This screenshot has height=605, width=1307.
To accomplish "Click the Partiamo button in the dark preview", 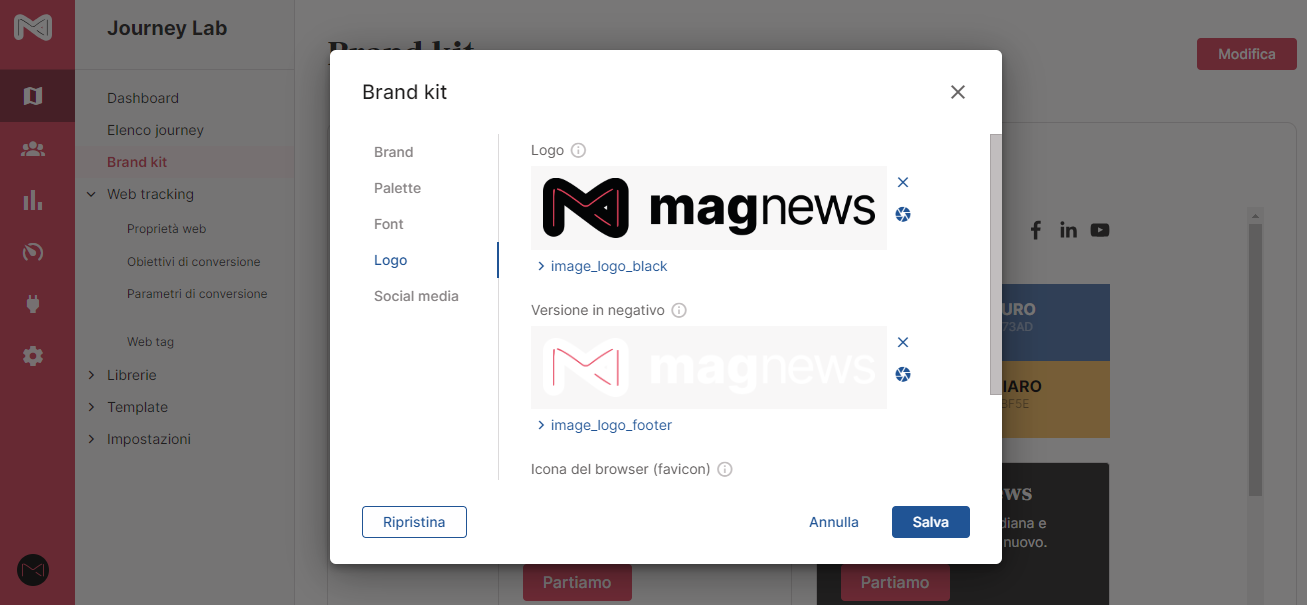I will [895, 582].
